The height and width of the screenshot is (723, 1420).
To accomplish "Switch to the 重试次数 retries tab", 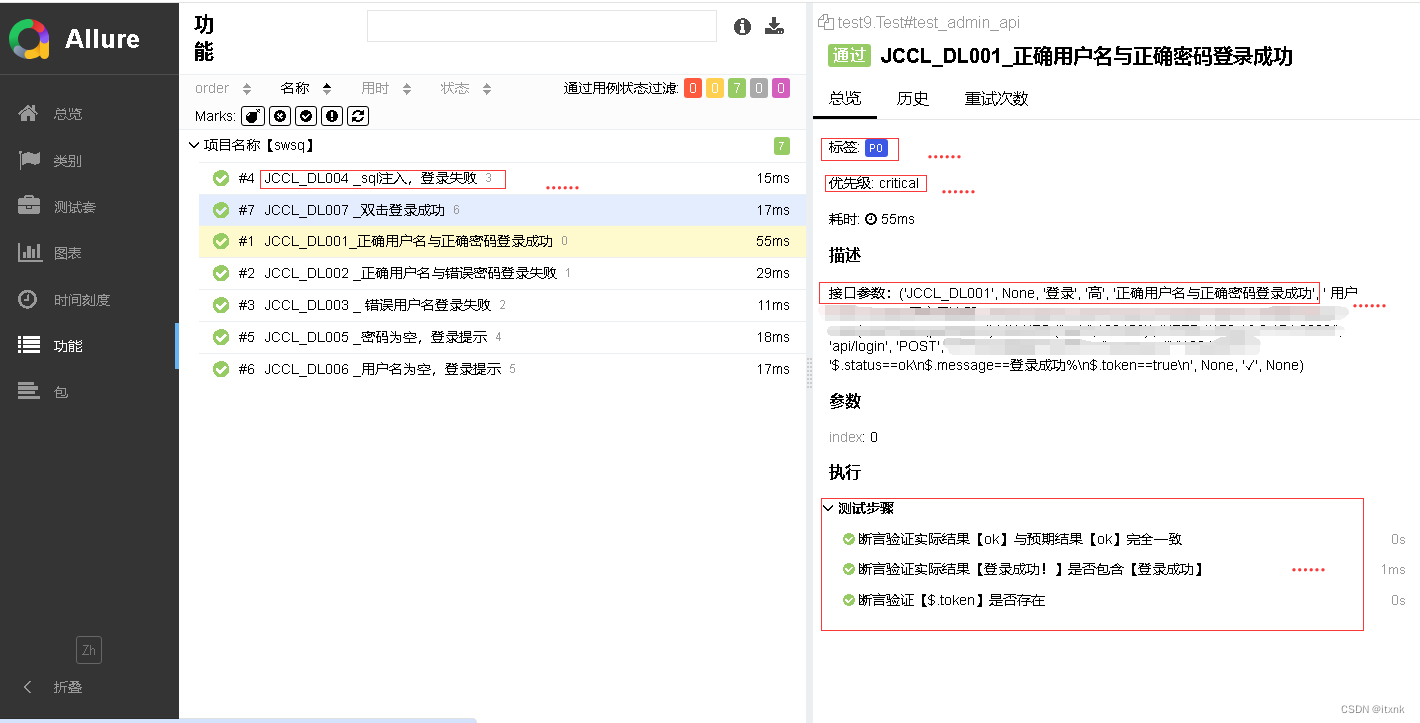I will (x=996, y=98).
